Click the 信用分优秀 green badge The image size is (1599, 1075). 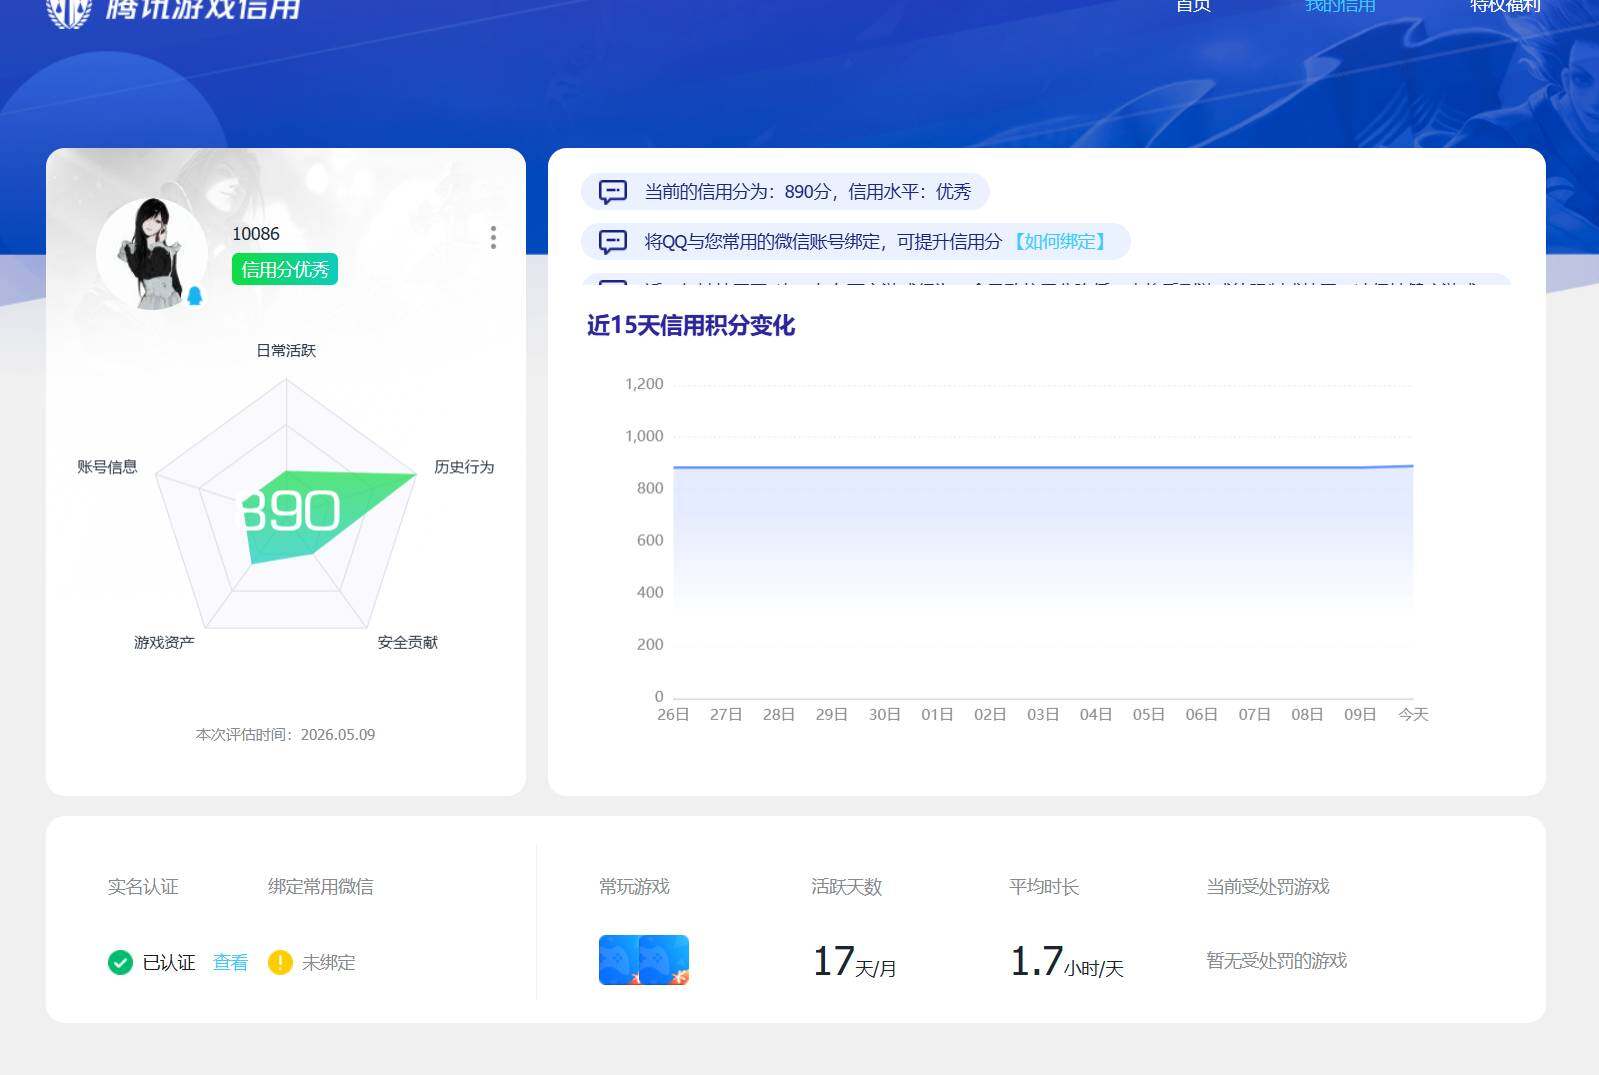[x=285, y=269]
